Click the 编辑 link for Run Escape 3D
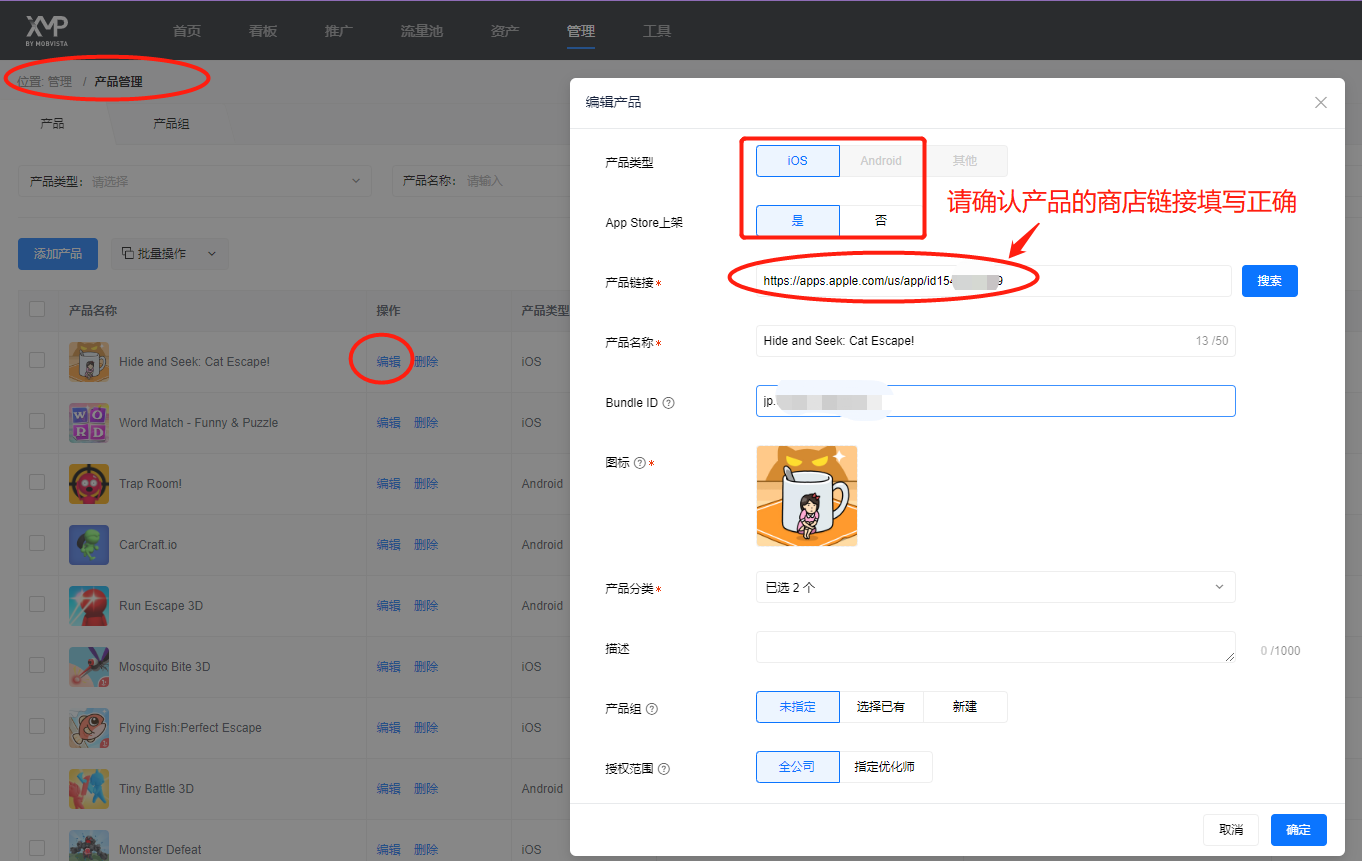 (388, 605)
